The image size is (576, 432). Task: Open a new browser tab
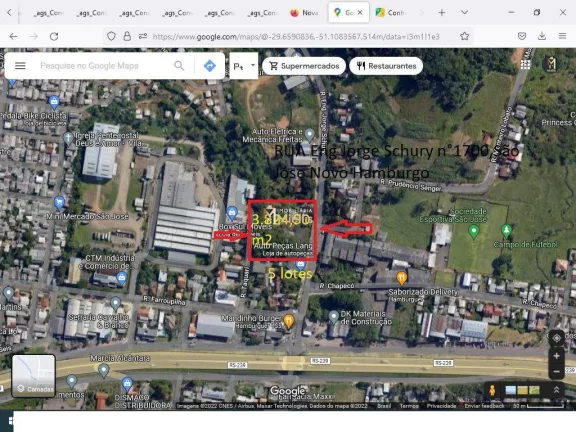click(442, 12)
